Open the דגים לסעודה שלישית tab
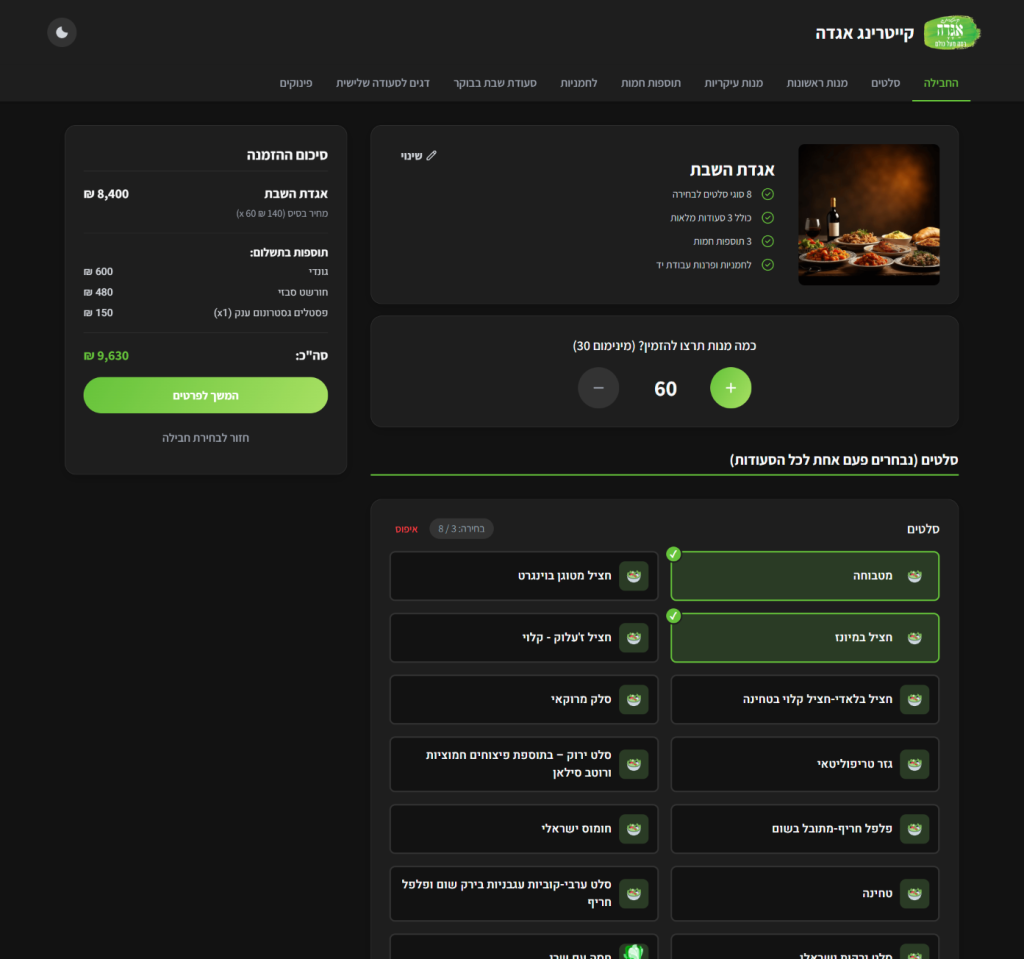 [383, 83]
